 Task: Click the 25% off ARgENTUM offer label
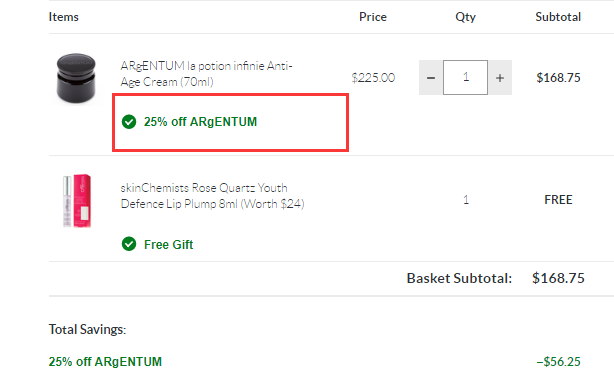tap(200, 122)
